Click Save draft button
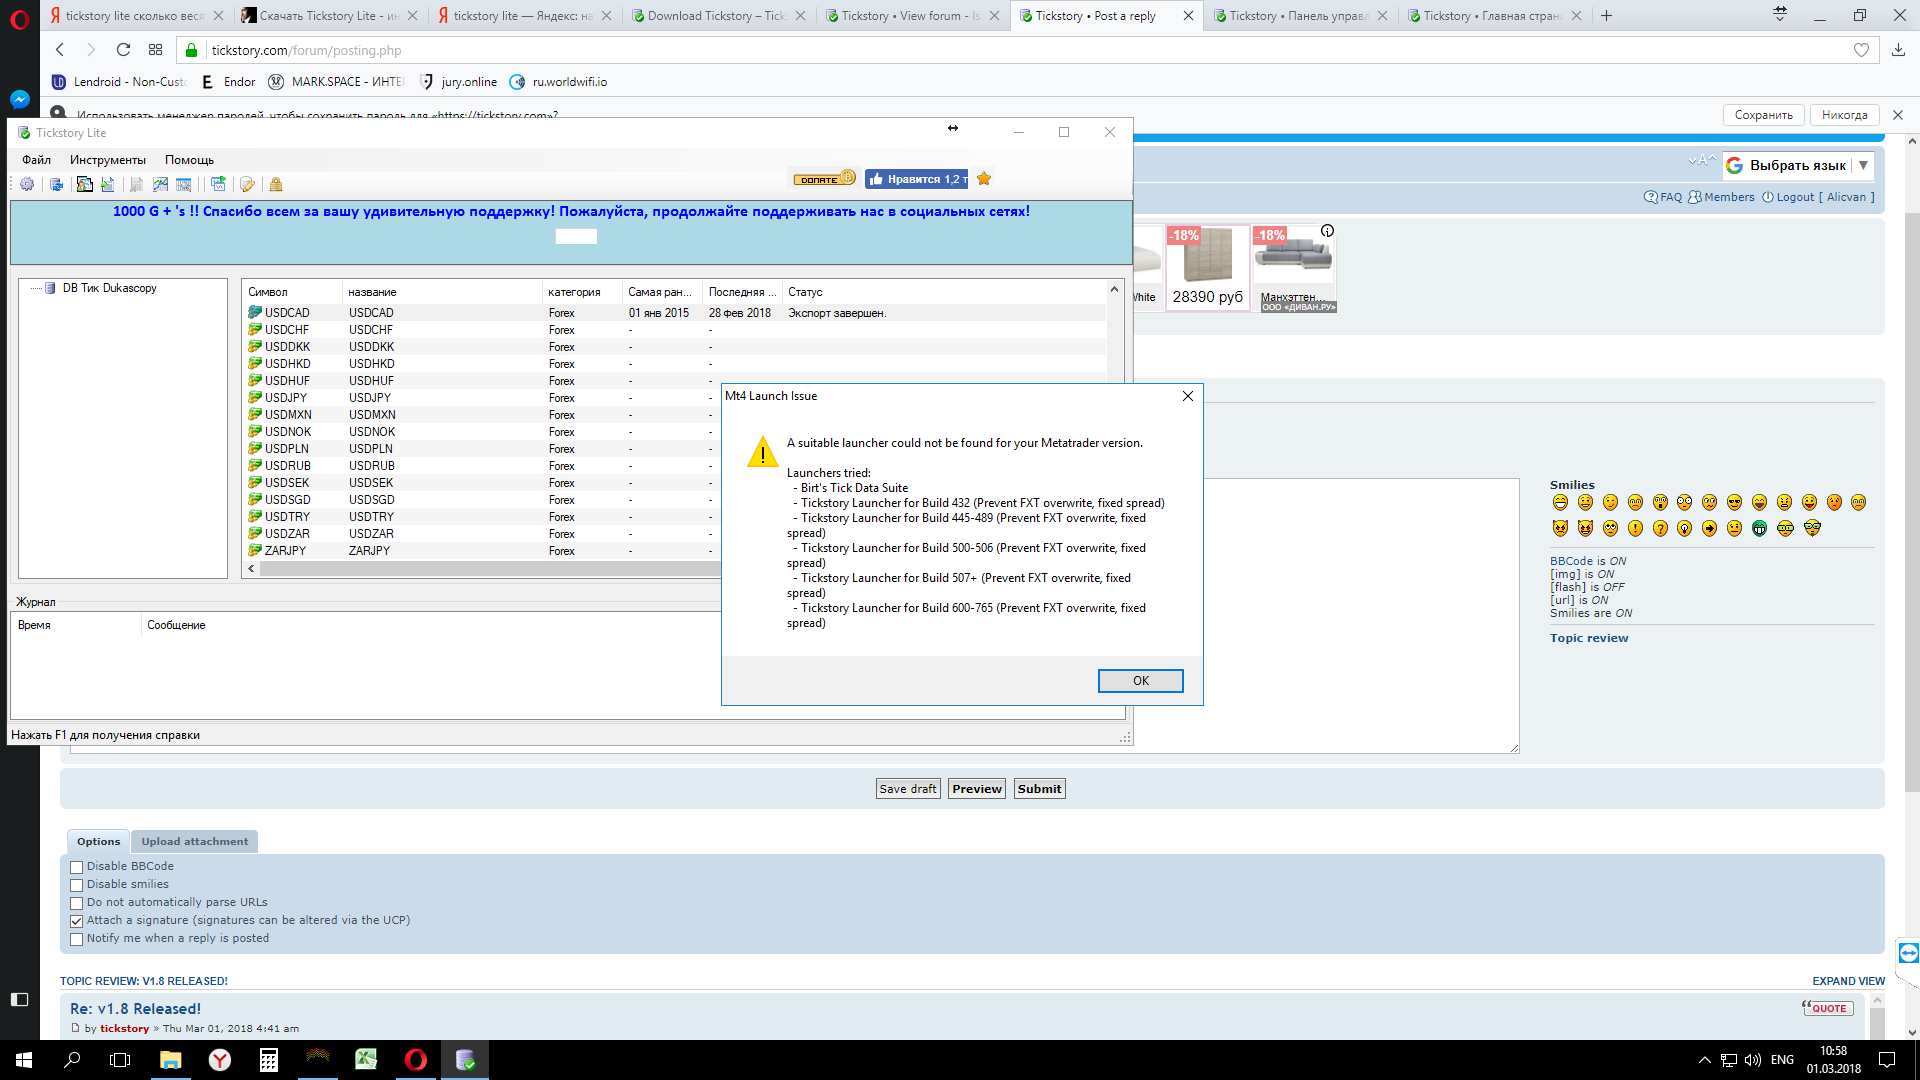The width and height of the screenshot is (1920, 1080). 908,789
